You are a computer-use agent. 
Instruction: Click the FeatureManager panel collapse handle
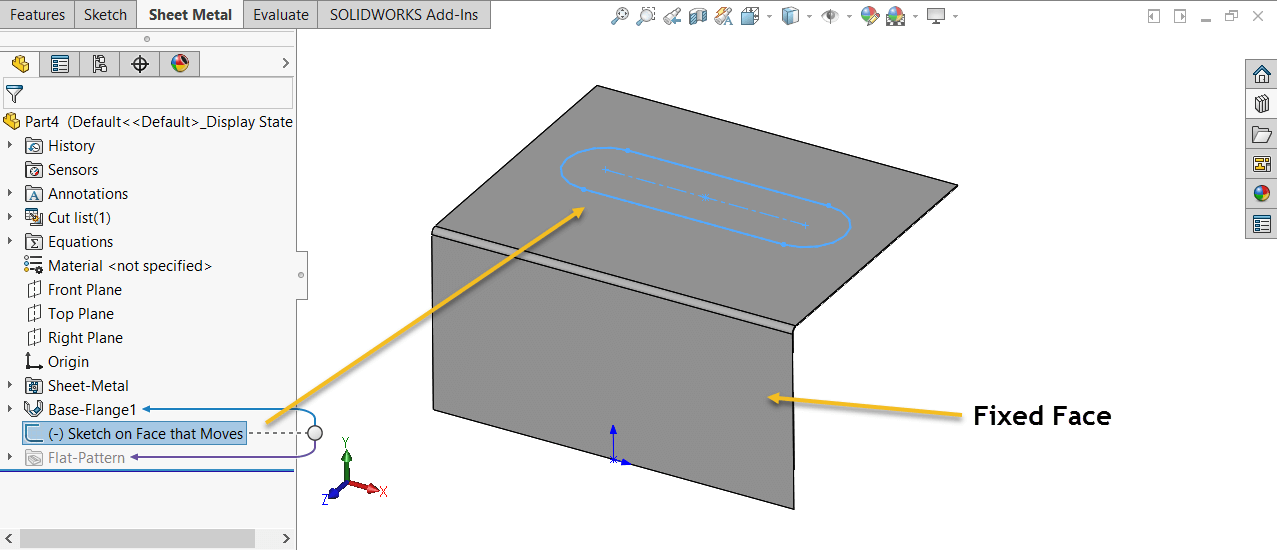click(300, 274)
